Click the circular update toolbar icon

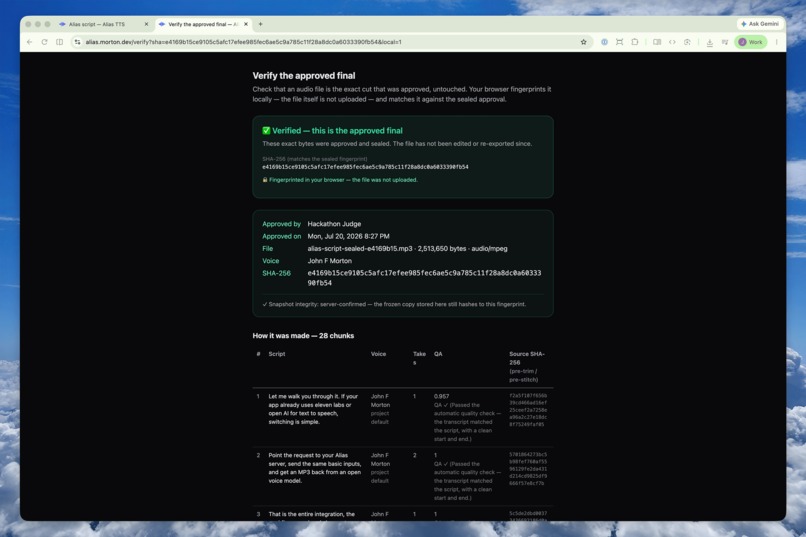pos(687,42)
